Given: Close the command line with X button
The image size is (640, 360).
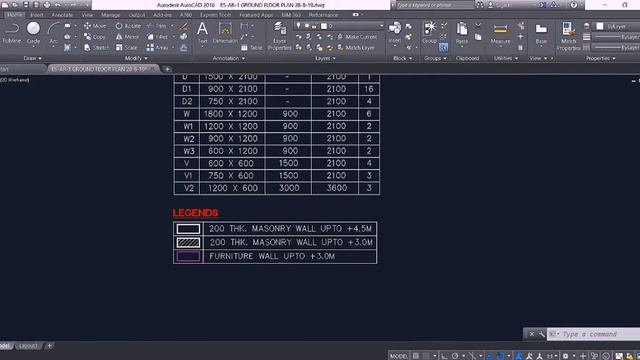Looking at the screenshot, I should coord(531,334).
